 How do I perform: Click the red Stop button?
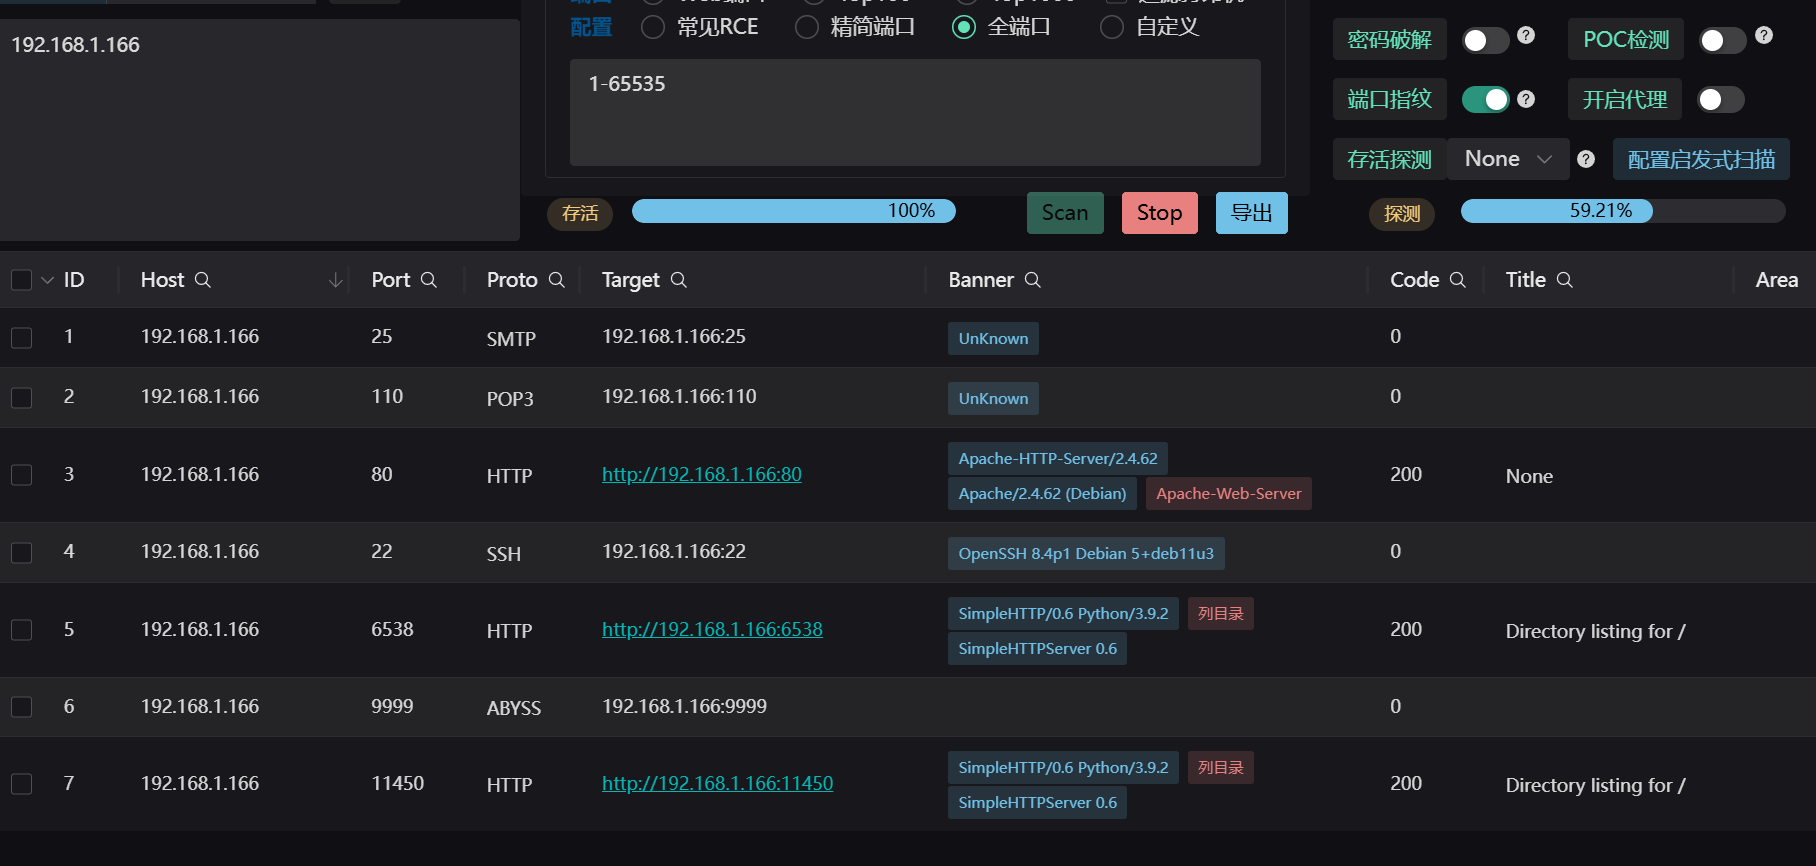(1160, 213)
